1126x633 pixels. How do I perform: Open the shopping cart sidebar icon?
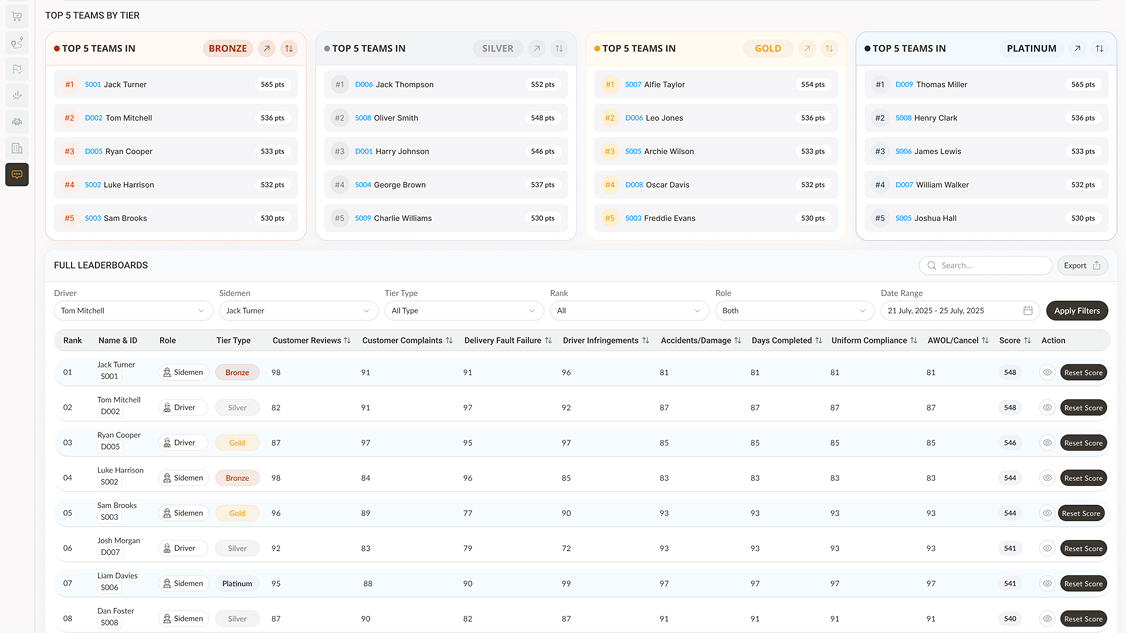17,16
